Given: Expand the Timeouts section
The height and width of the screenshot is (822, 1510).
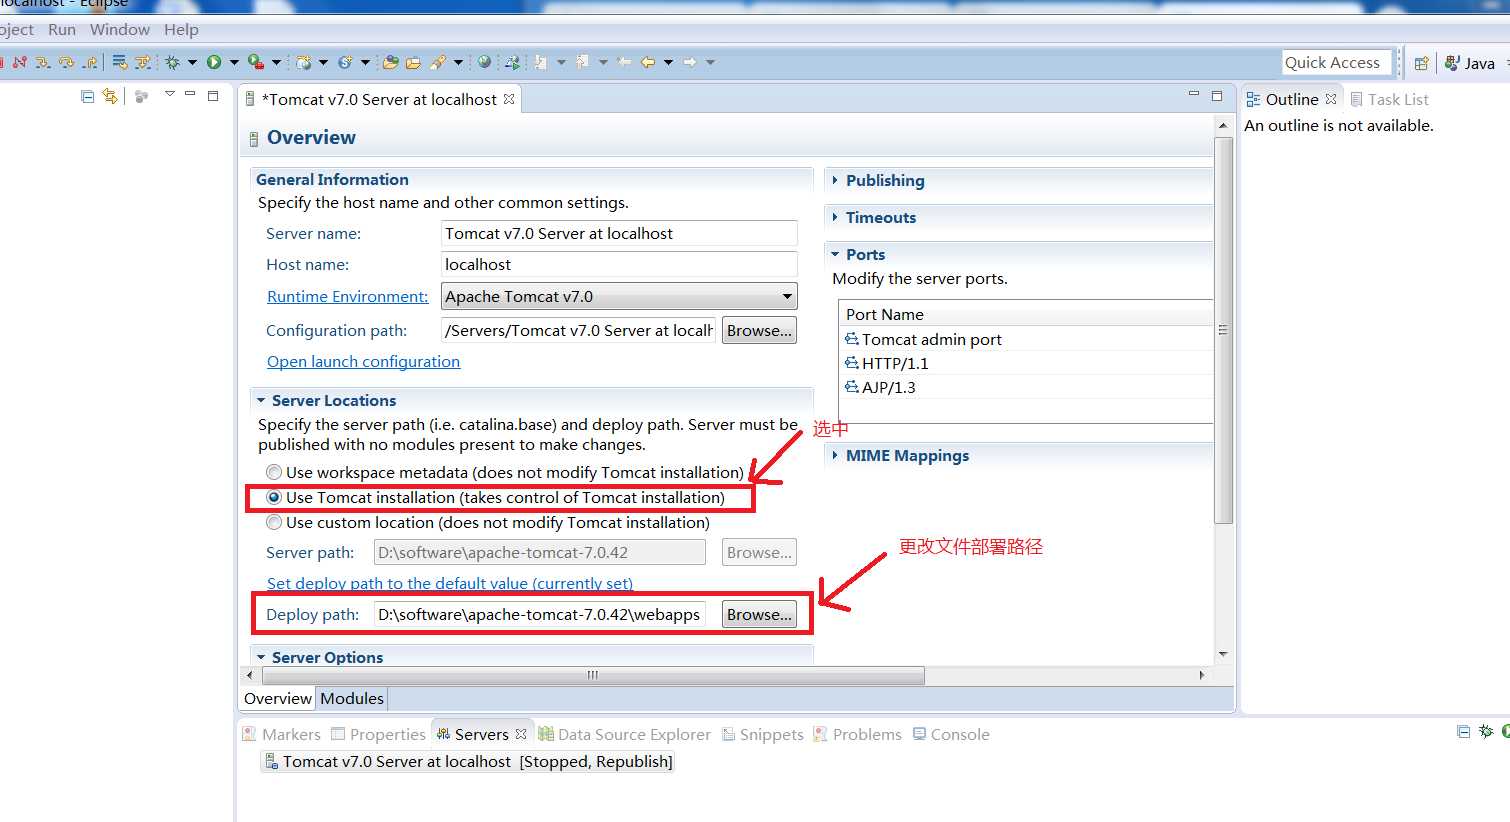Looking at the screenshot, I should click(835, 217).
